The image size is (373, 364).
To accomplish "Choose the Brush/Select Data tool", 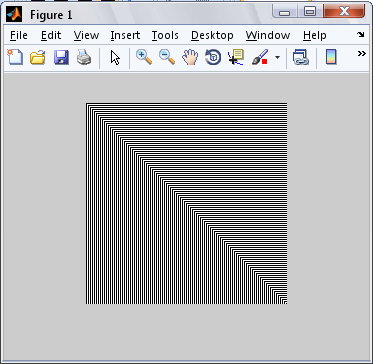I will tap(260, 57).
